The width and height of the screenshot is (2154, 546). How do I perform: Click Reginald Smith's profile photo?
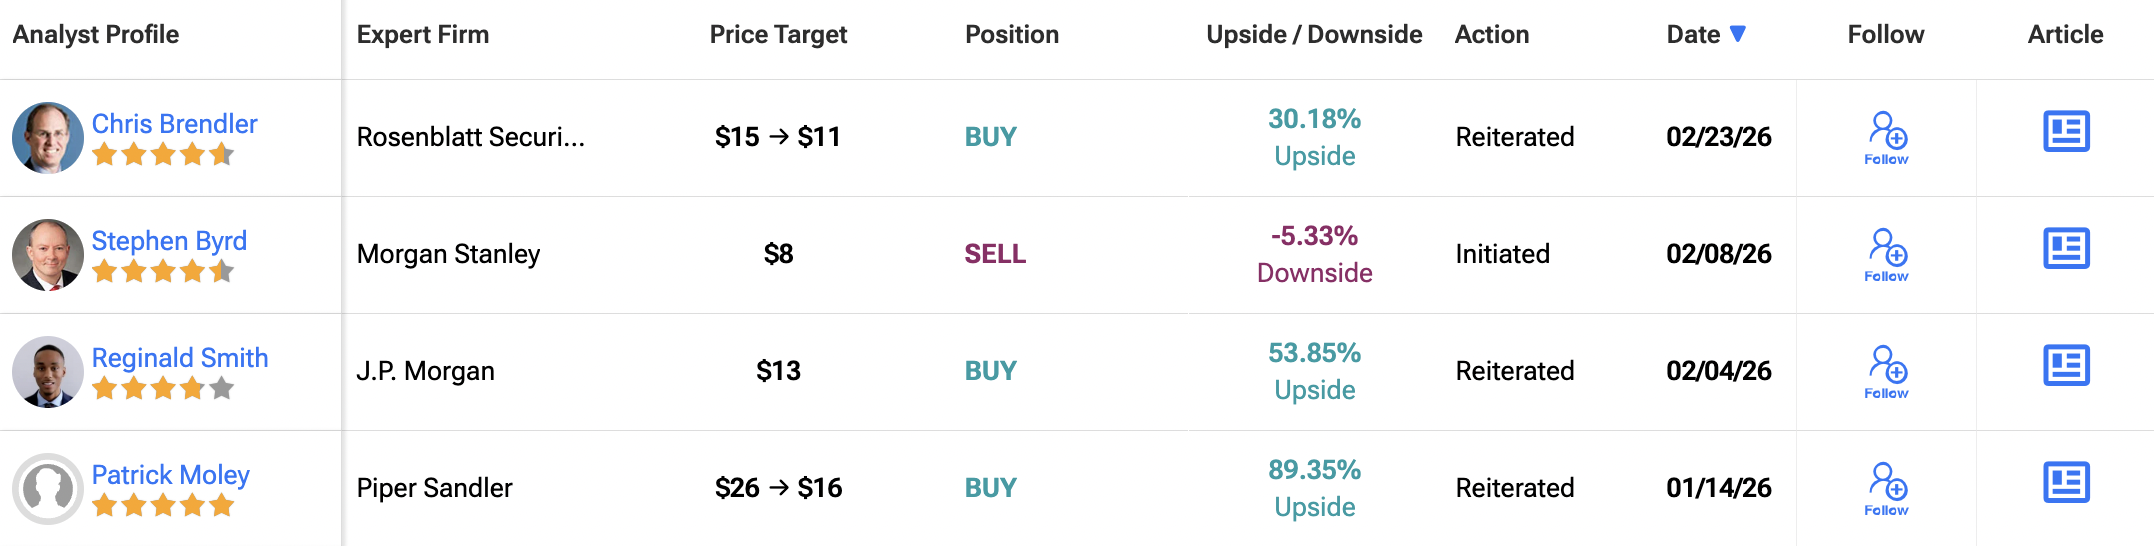click(x=48, y=372)
